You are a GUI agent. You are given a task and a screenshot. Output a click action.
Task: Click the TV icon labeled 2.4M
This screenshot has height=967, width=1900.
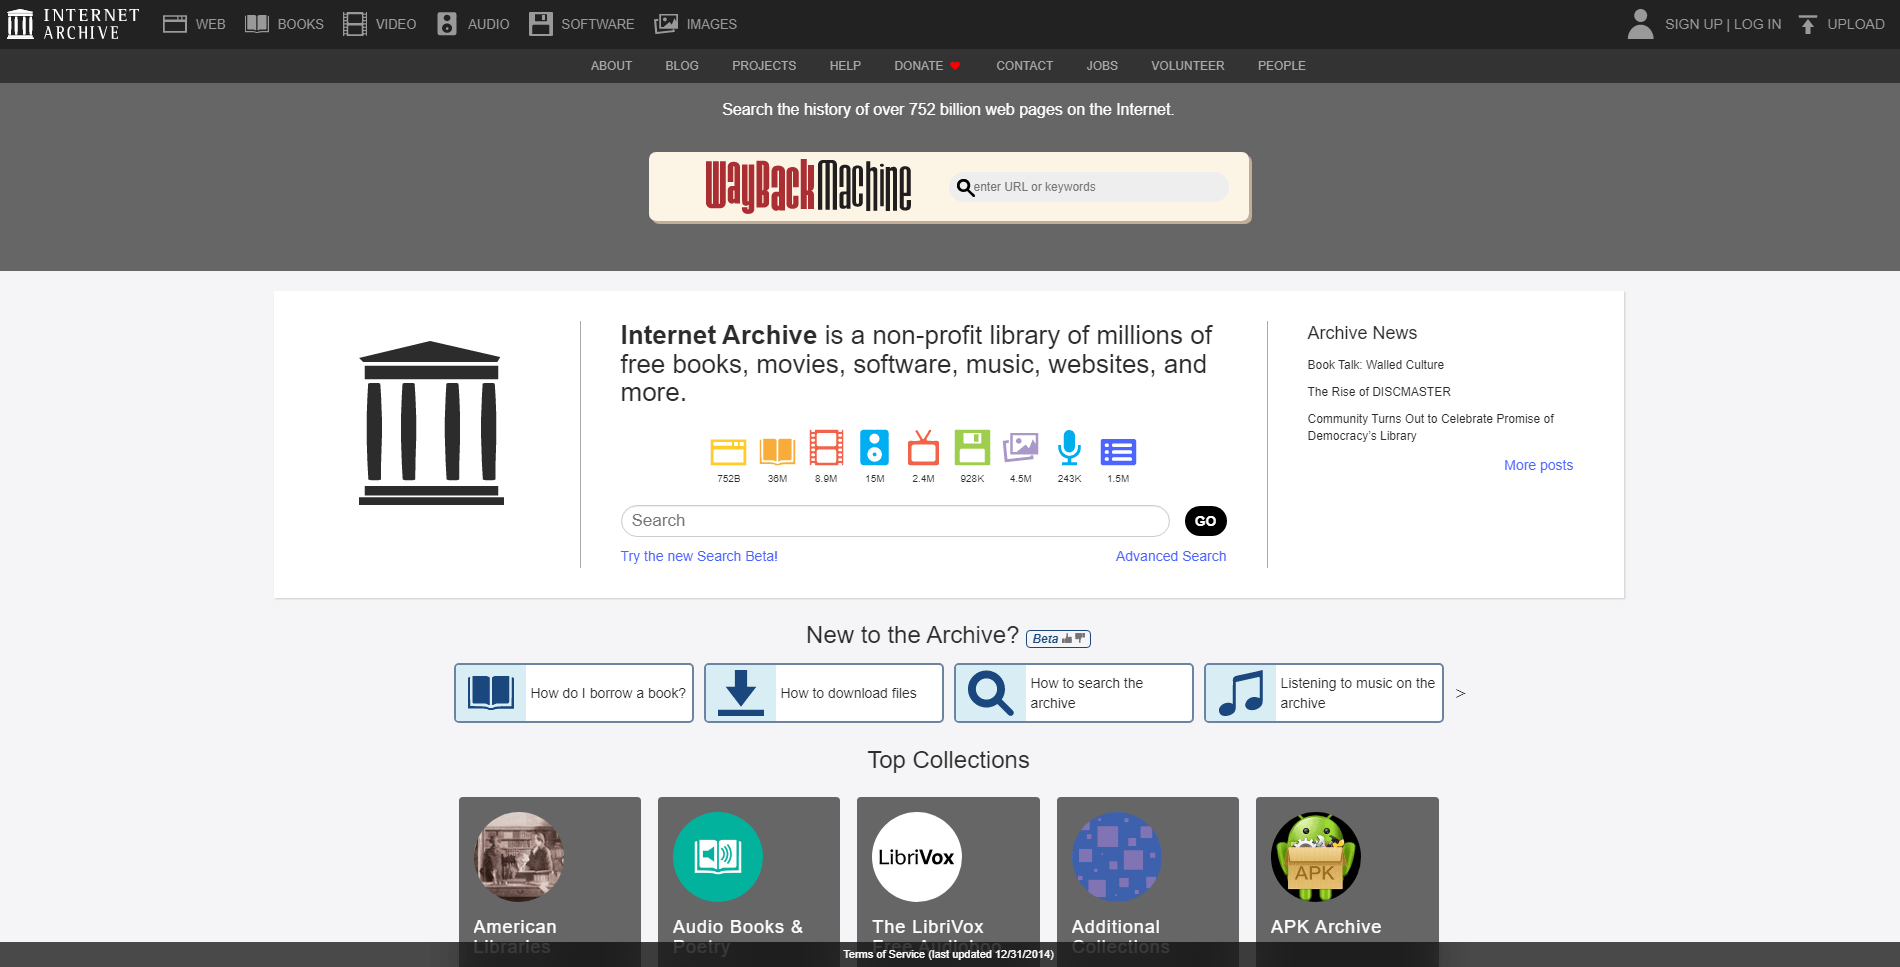click(x=923, y=448)
